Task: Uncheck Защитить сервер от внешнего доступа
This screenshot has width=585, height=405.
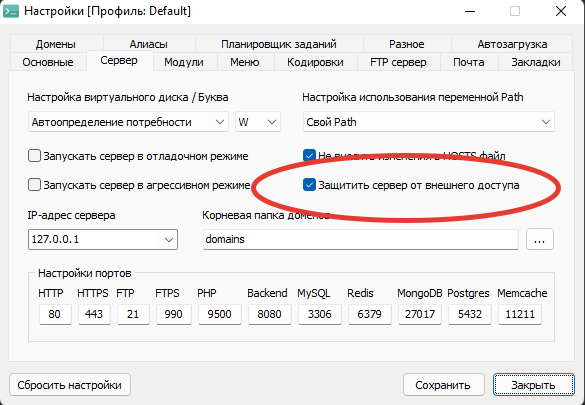Action: tap(309, 185)
